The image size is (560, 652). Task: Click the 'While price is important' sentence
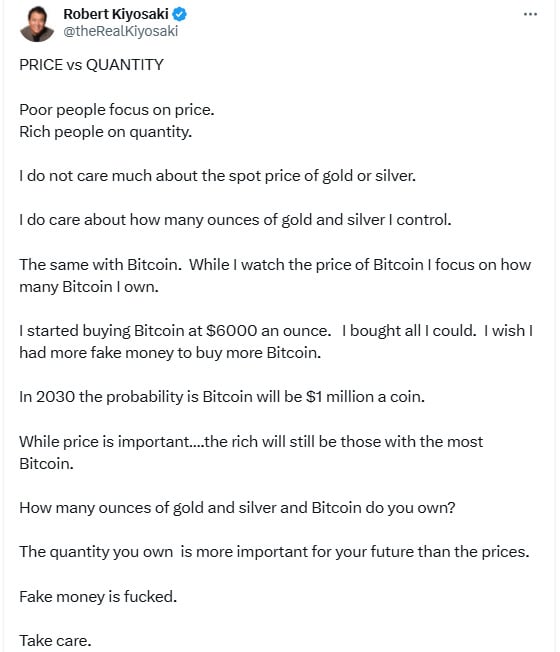point(251,452)
